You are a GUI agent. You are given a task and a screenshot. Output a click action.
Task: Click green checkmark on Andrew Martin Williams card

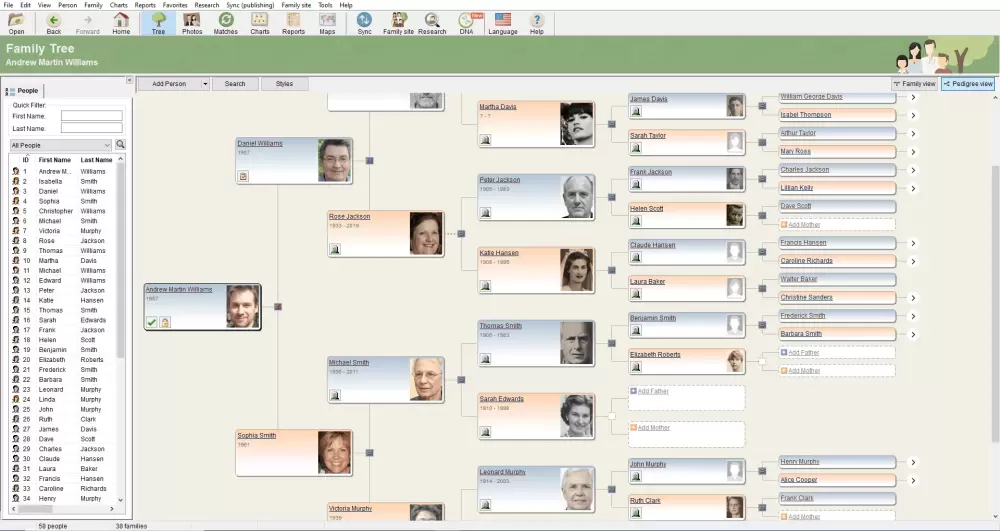click(x=152, y=322)
